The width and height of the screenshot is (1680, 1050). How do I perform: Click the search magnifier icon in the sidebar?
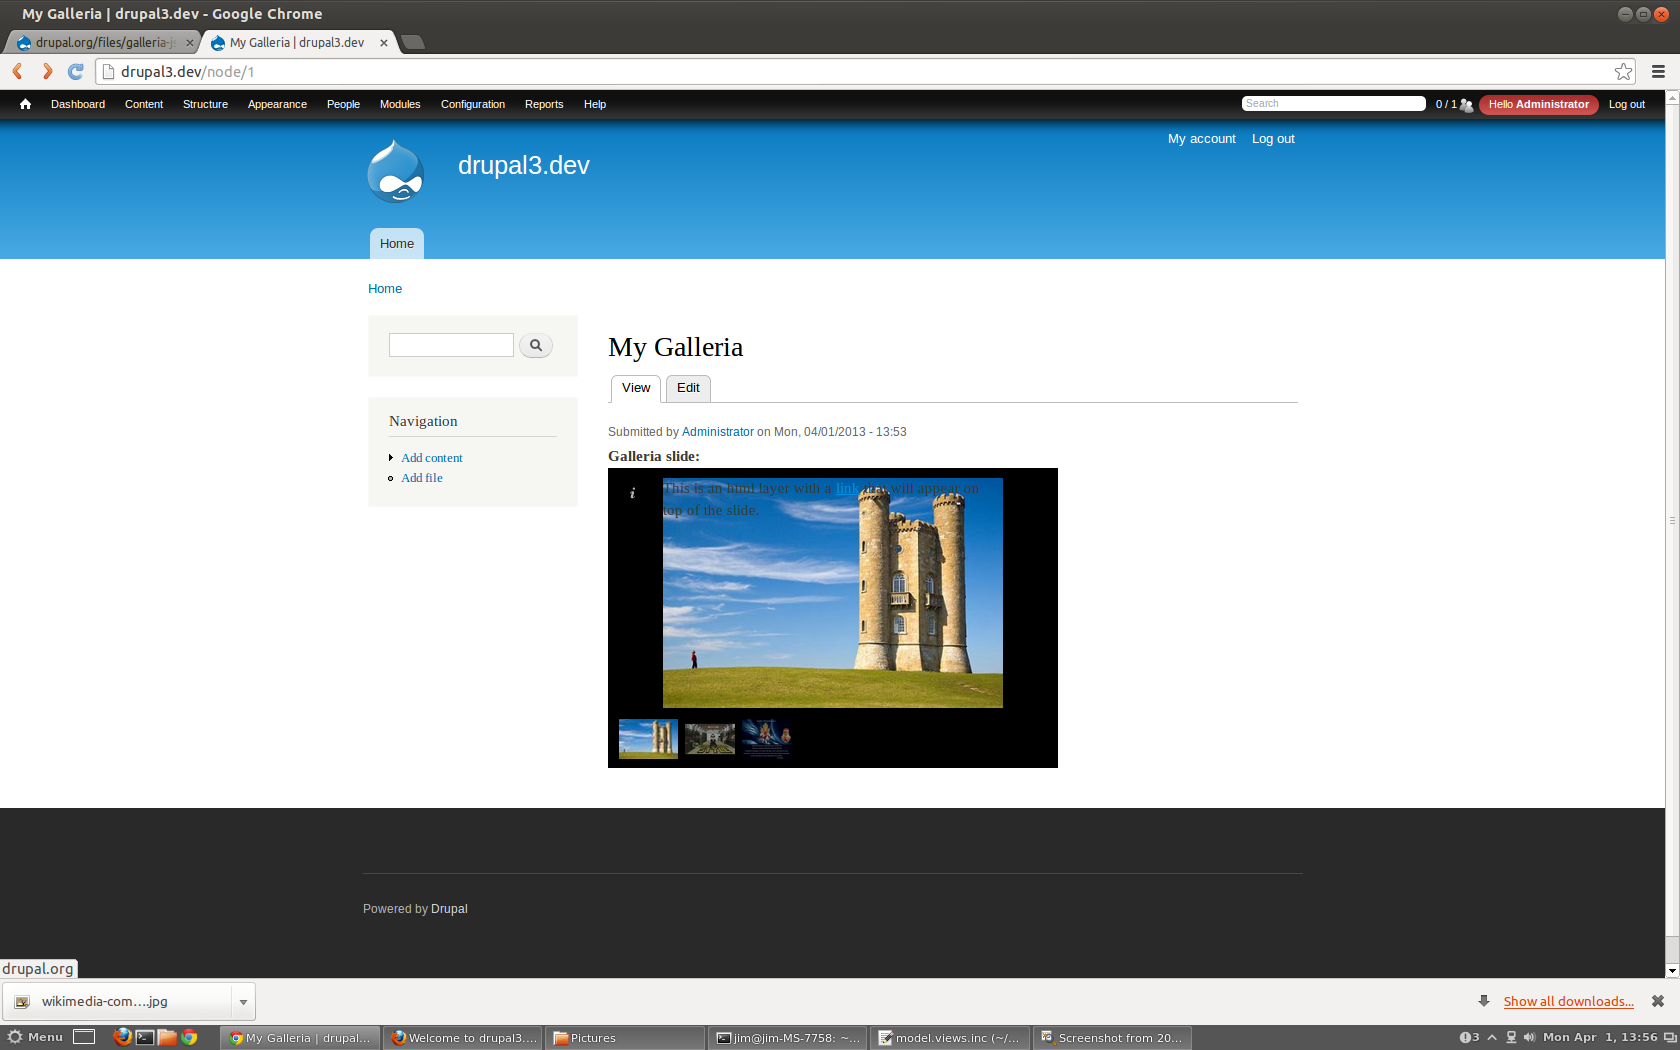(x=536, y=344)
